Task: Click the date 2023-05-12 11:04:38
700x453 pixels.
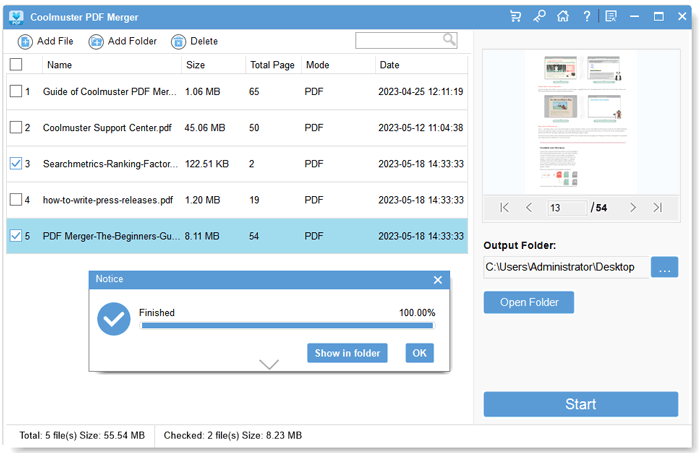Action: pyautogui.click(x=421, y=128)
